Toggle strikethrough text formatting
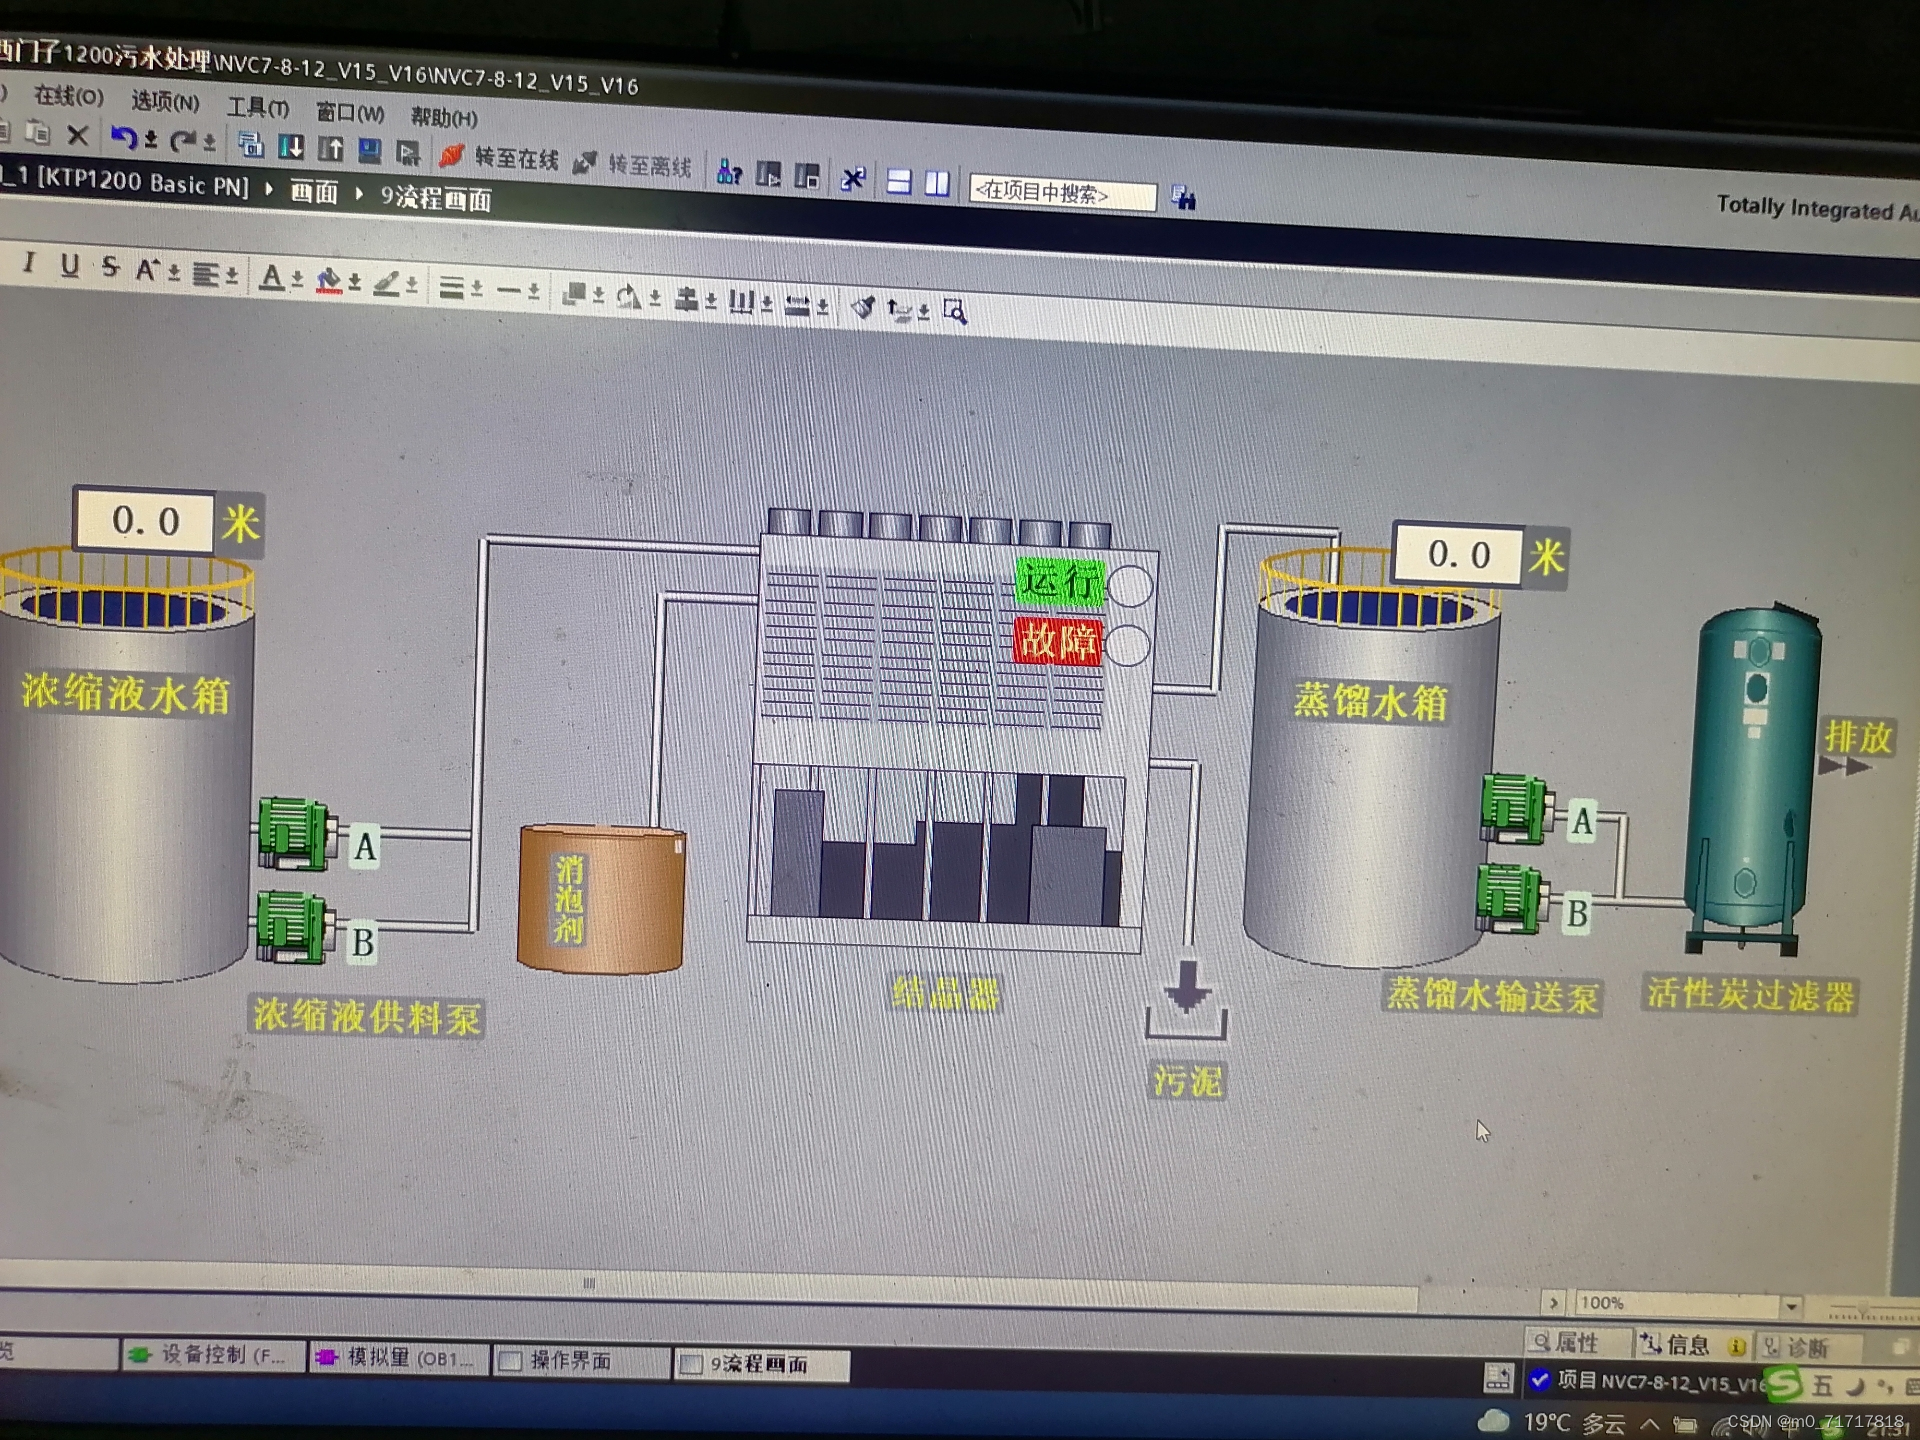Image resolution: width=1920 pixels, height=1440 pixels. pyautogui.click(x=110, y=267)
